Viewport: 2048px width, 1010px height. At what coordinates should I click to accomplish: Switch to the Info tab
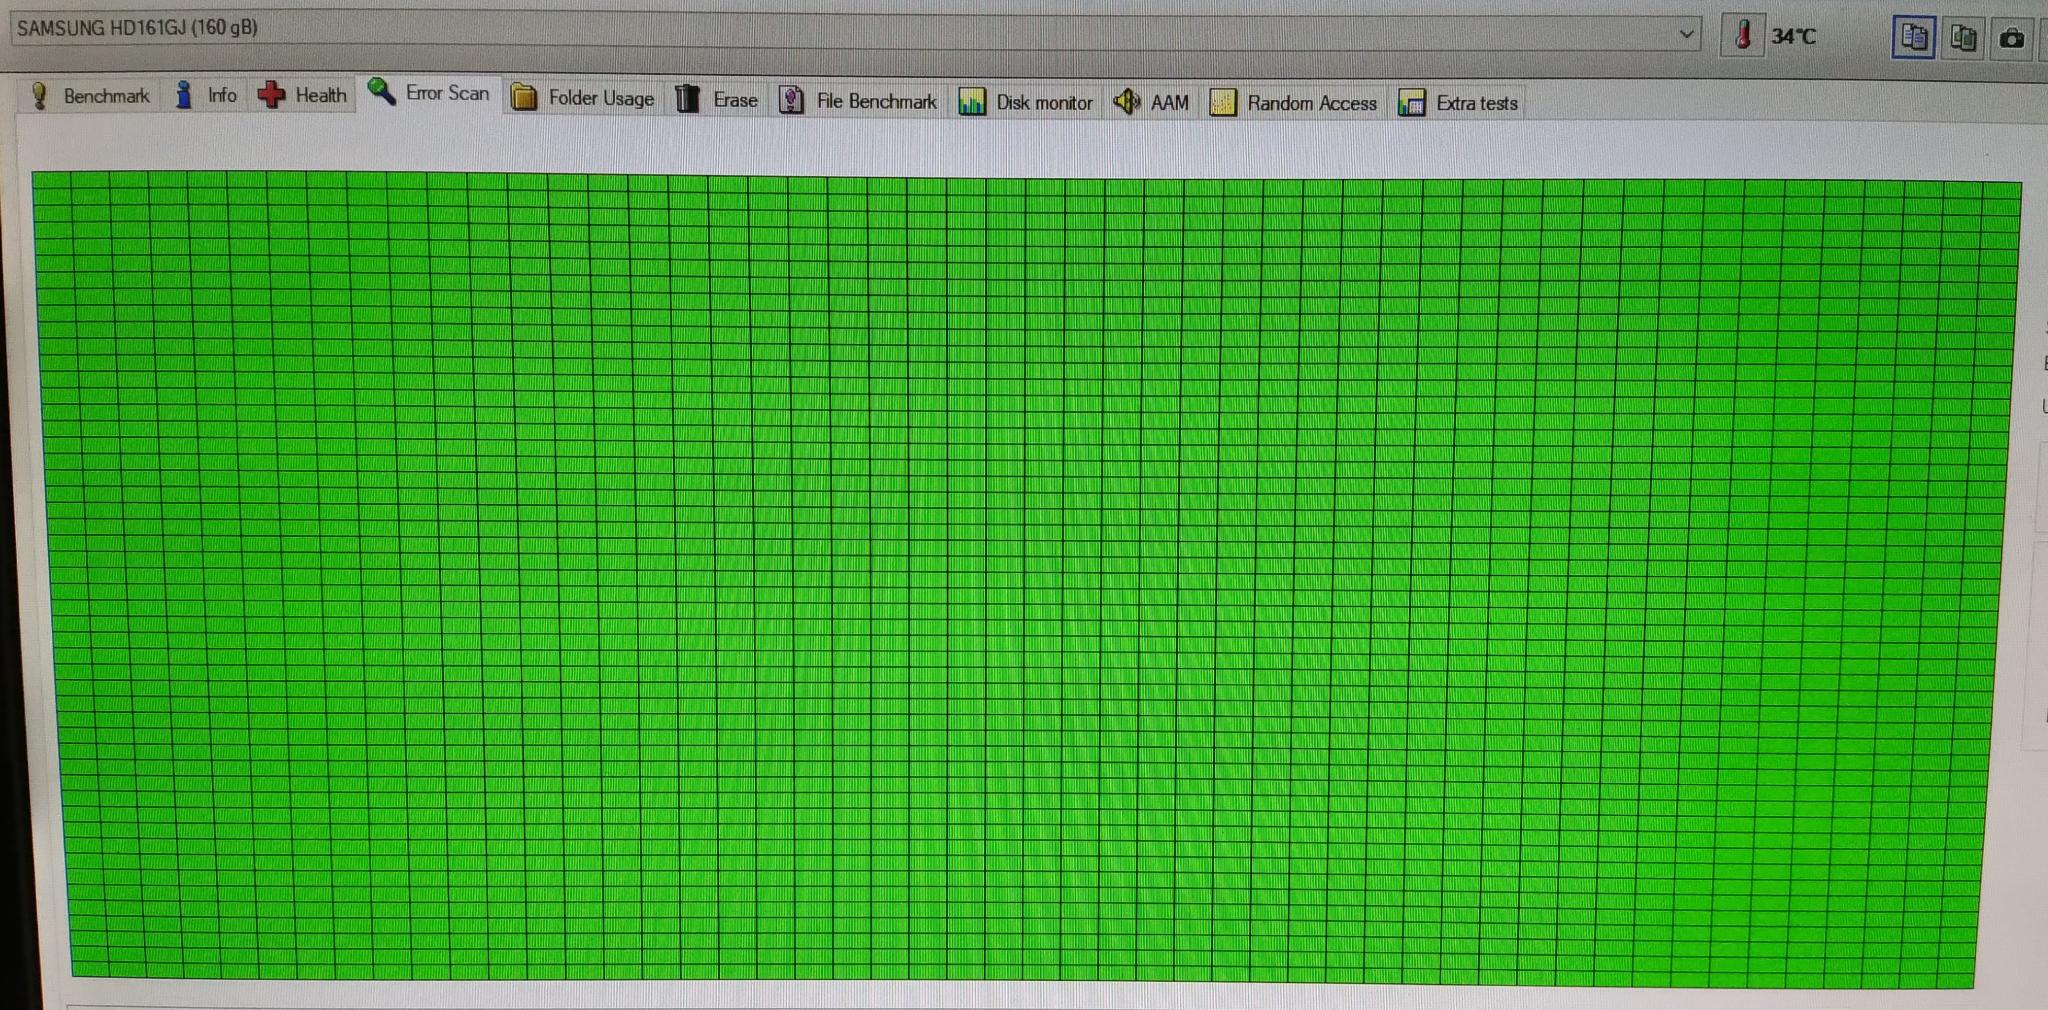(207, 96)
